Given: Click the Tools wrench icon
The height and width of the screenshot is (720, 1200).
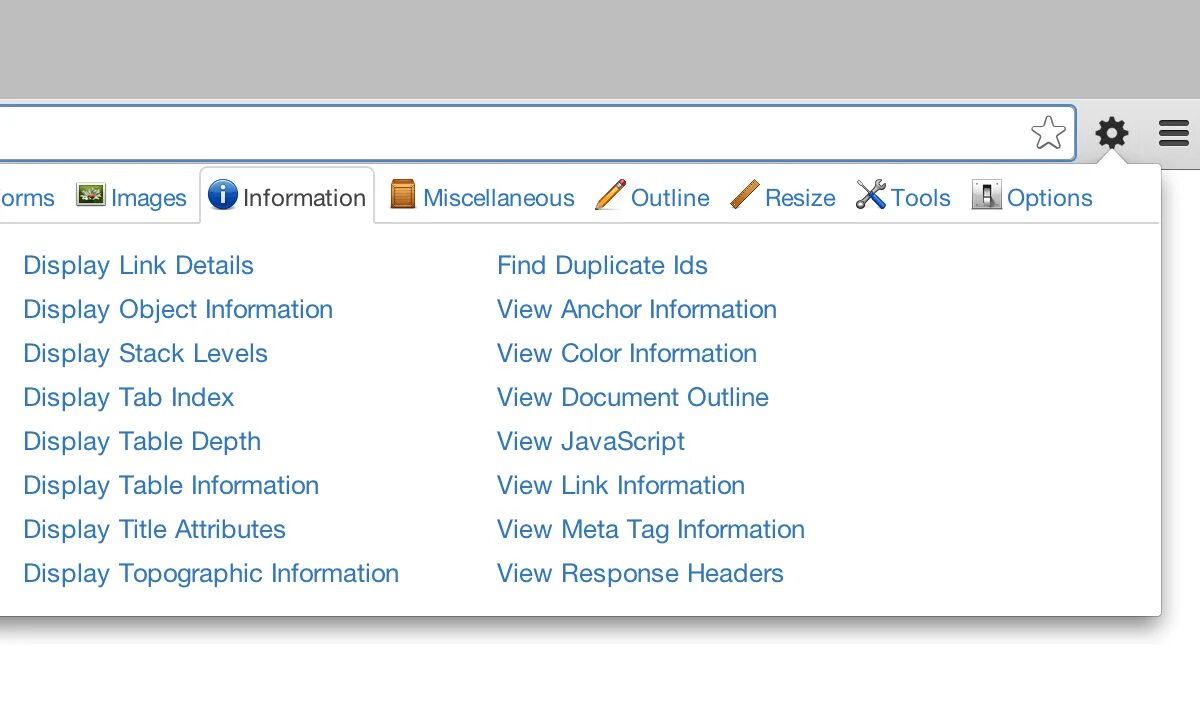Looking at the screenshot, I should (x=871, y=195).
